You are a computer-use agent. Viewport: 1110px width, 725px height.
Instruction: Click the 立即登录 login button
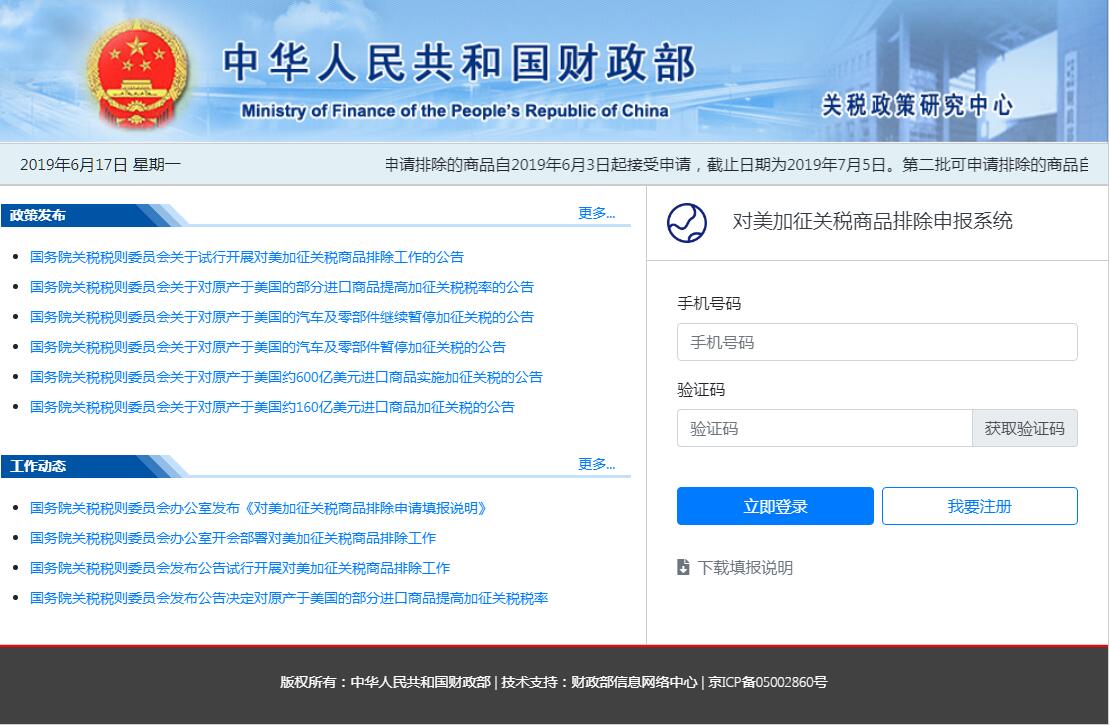775,506
